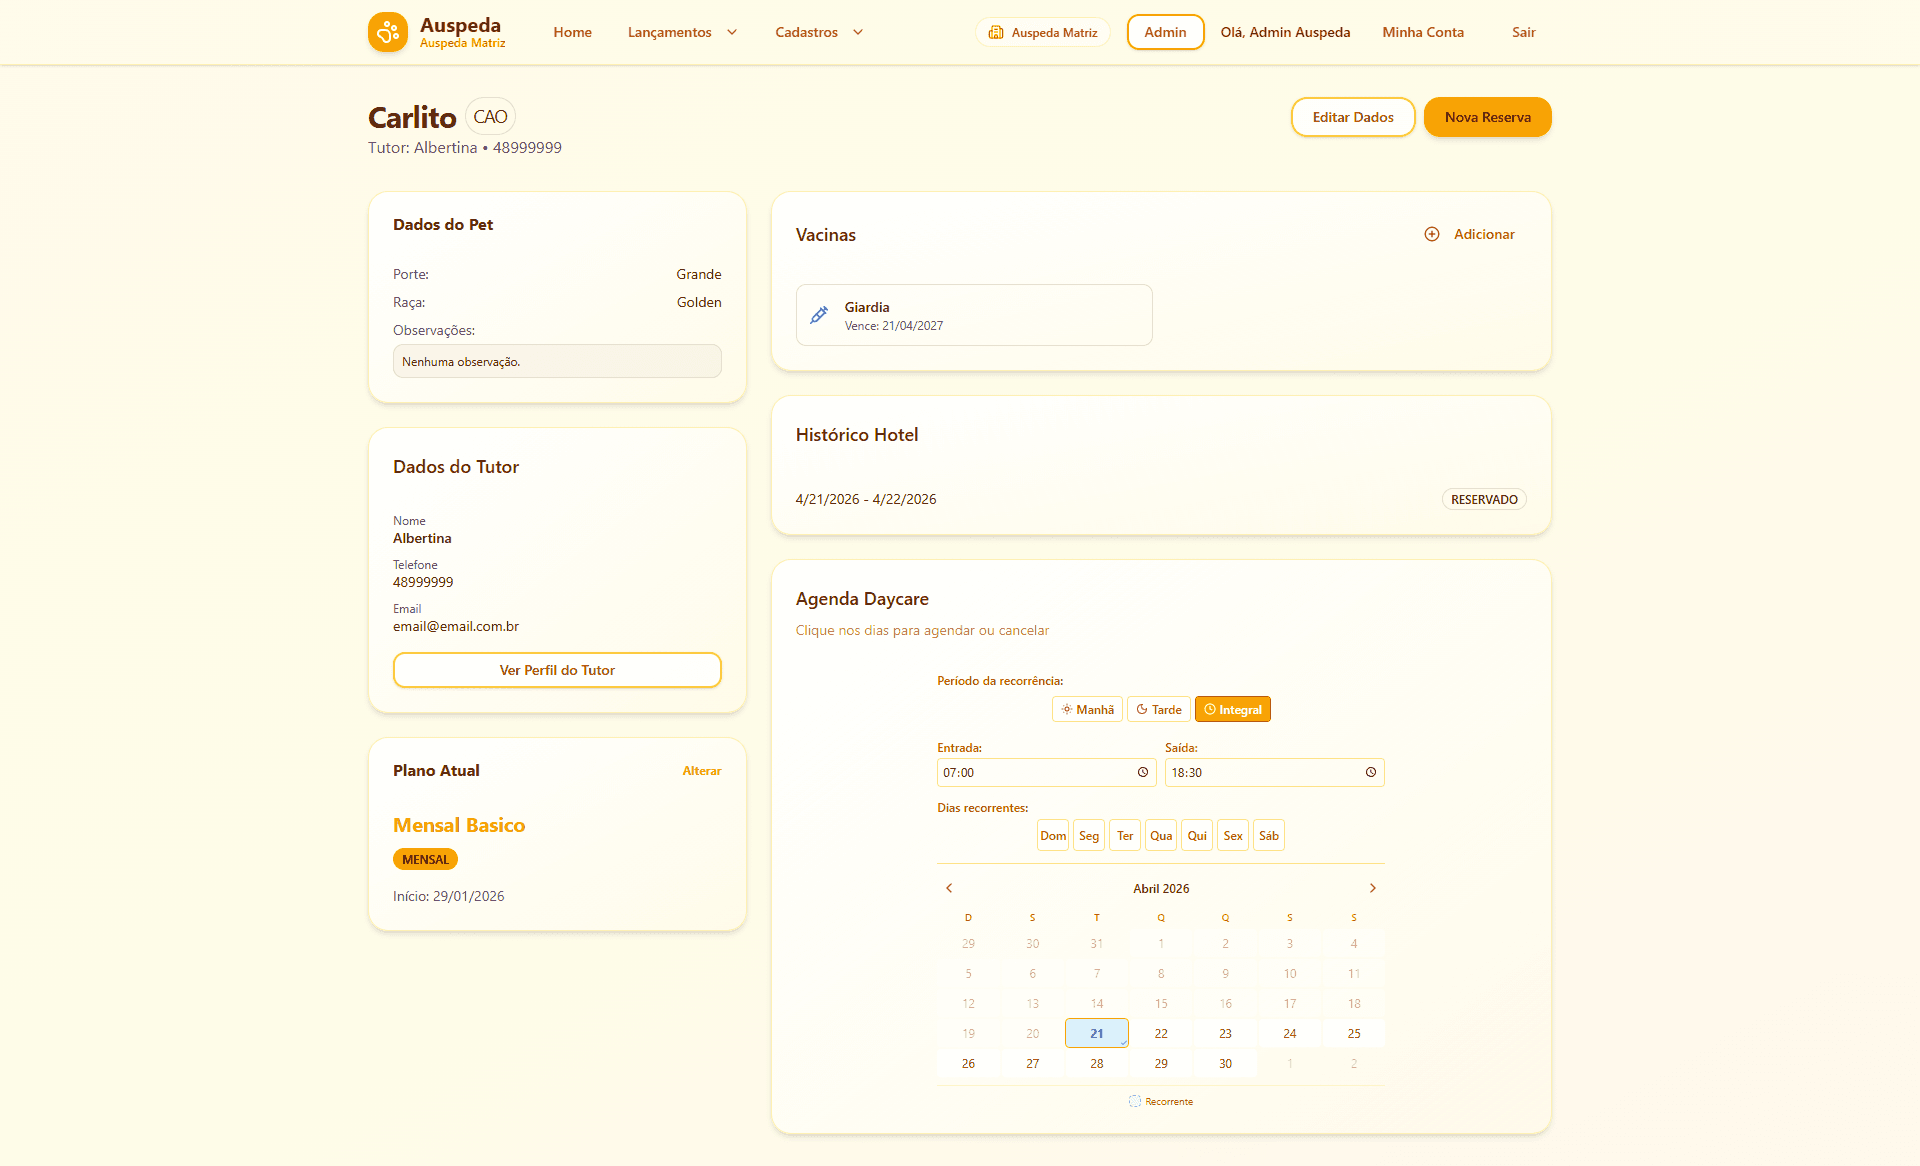This screenshot has height=1166, width=1920.
Task: Click Alterar link in Plano Atual
Action: pos(701,771)
